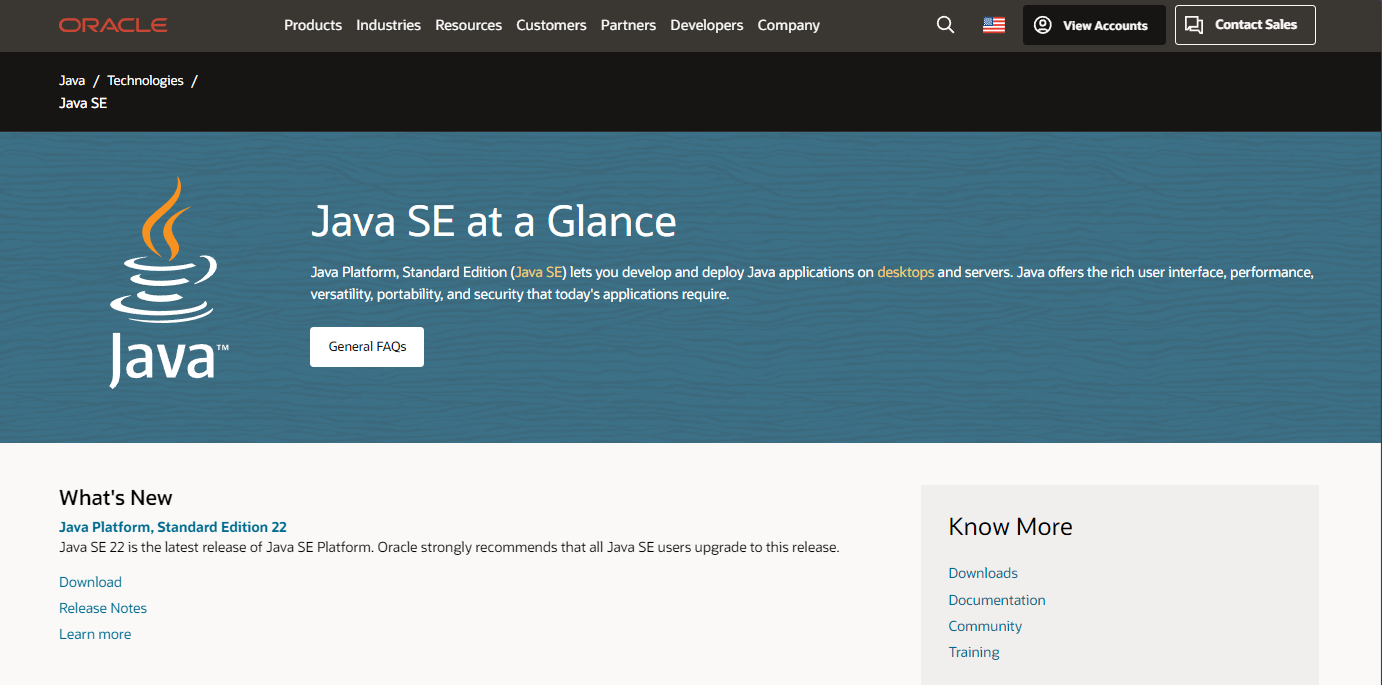Go to the Java breadcrumb link
1382x685 pixels.
click(x=72, y=80)
